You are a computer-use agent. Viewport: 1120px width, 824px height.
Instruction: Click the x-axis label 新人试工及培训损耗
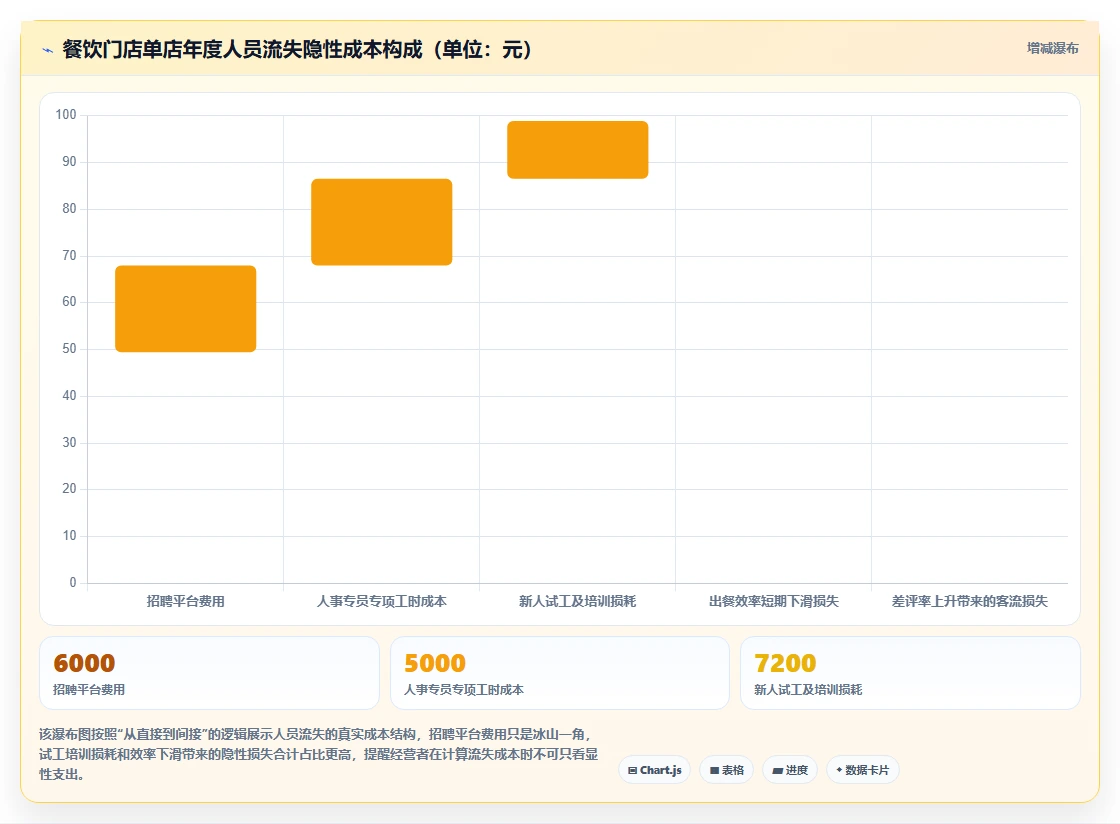click(577, 601)
